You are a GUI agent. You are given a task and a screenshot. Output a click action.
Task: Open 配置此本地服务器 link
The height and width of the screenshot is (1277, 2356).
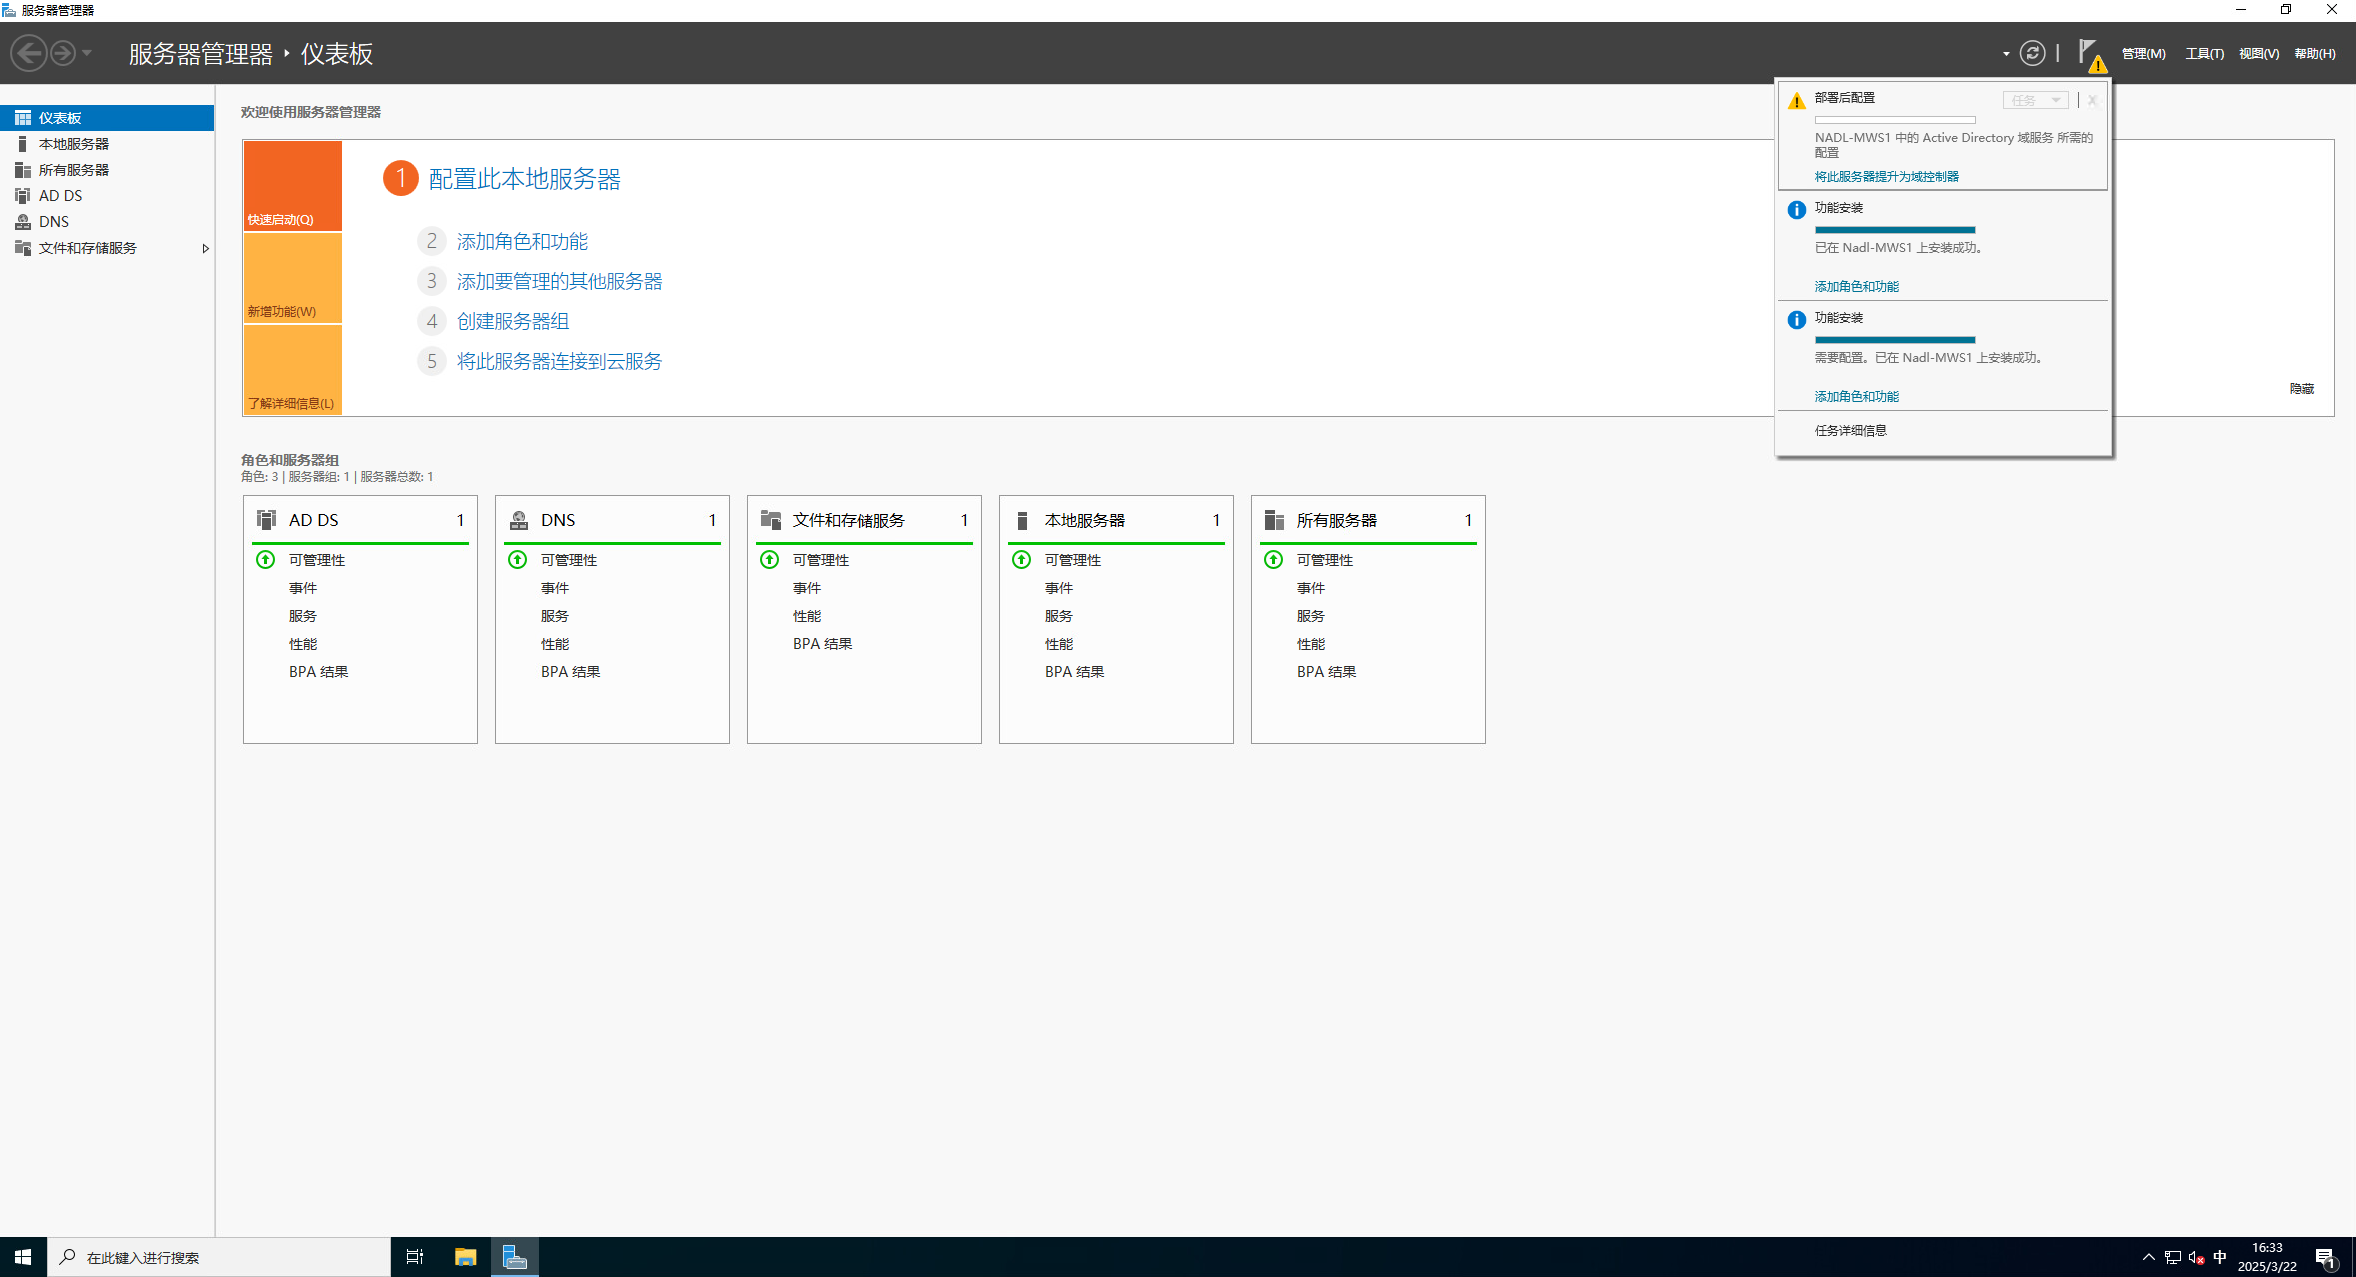(524, 179)
